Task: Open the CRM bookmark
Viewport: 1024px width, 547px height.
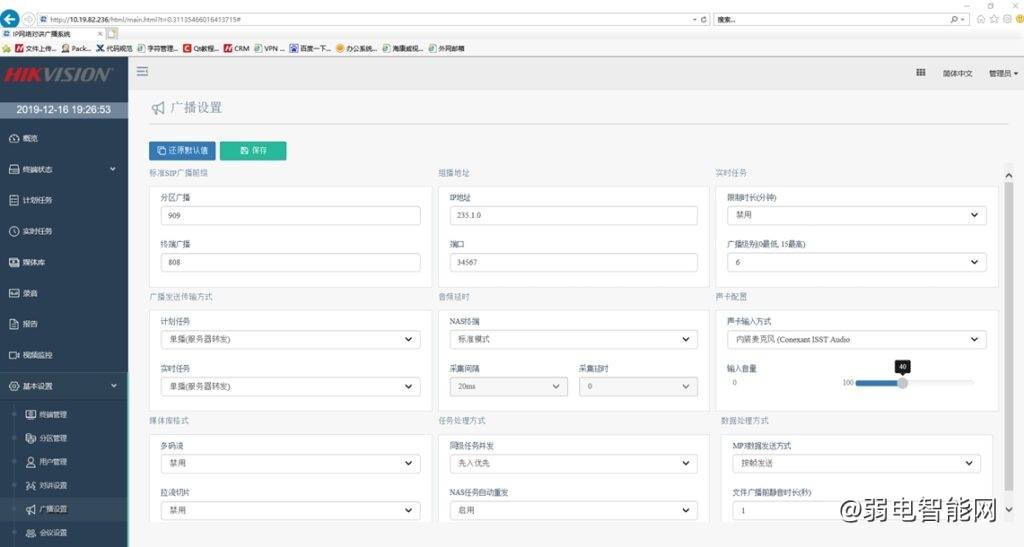Action: (x=236, y=48)
